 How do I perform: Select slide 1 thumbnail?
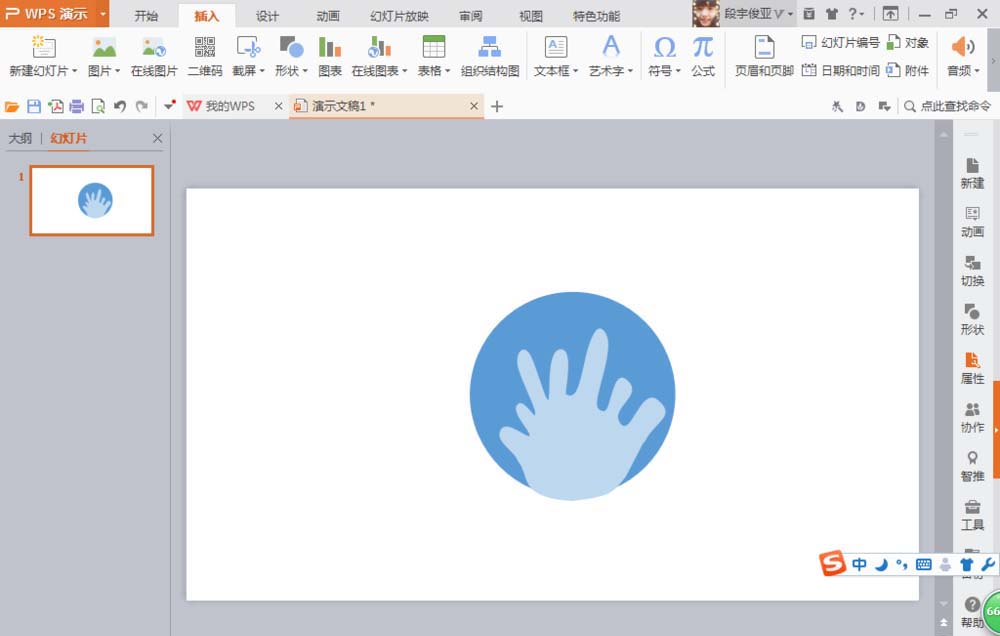[x=92, y=200]
